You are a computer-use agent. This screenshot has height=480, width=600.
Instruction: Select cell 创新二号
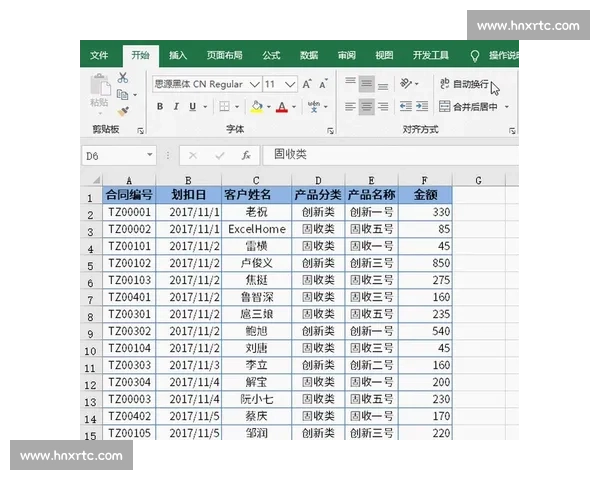tap(372, 365)
